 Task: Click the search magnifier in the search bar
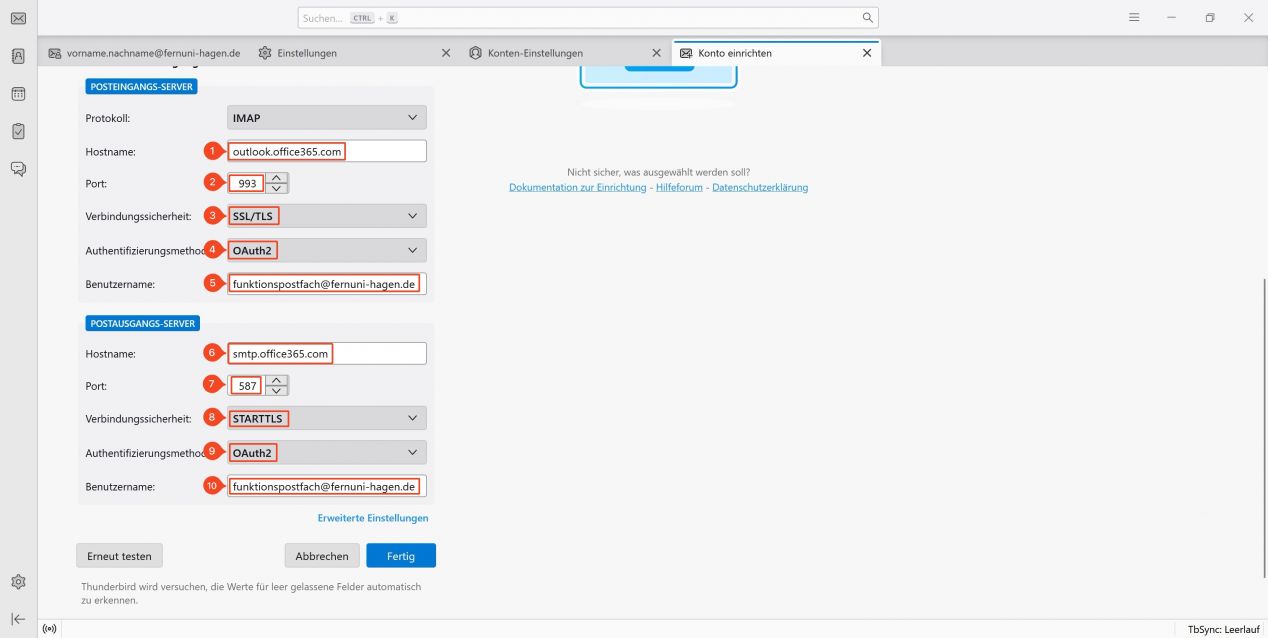pyautogui.click(x=868, y=17)
